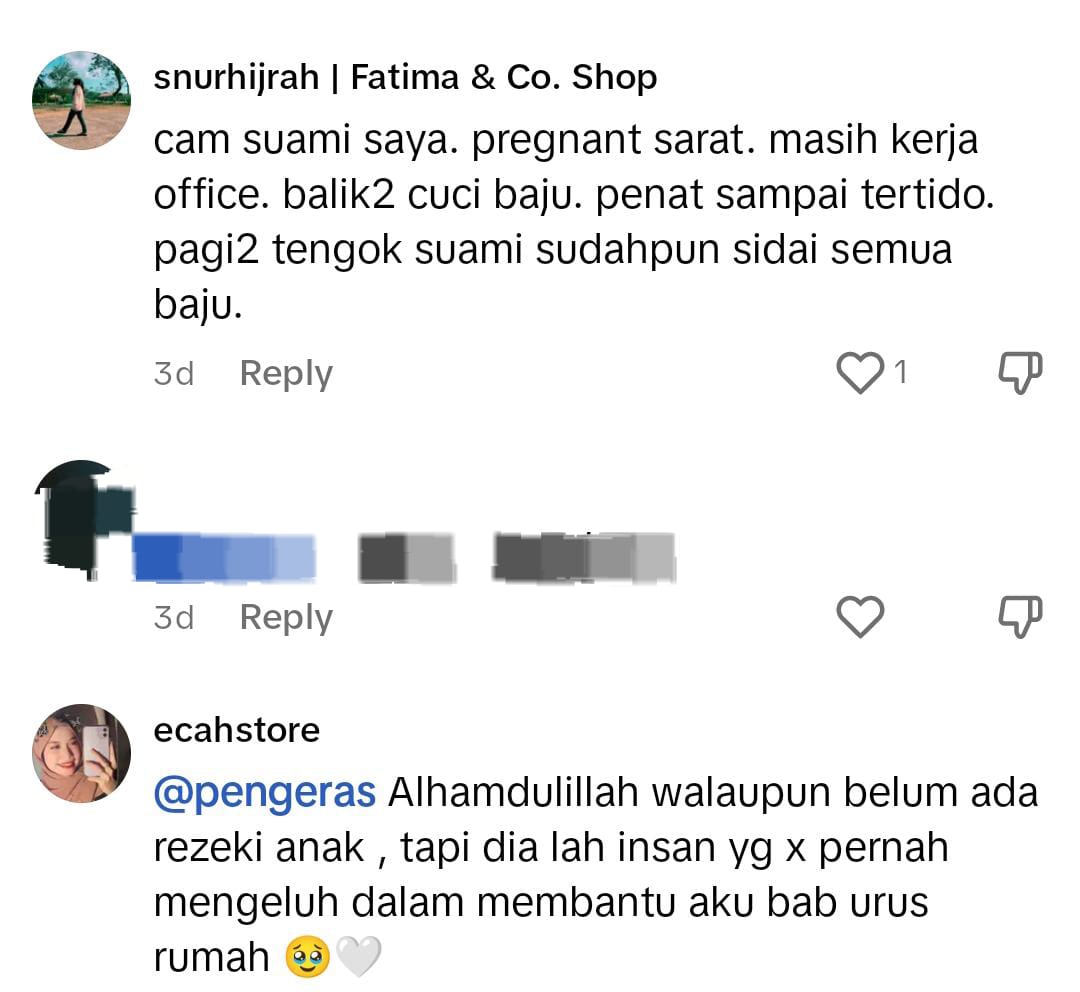The image size is (1080, 992).
Task: Select the 3d timestamp under snurhijrah's comment
Action: (174, 374)
